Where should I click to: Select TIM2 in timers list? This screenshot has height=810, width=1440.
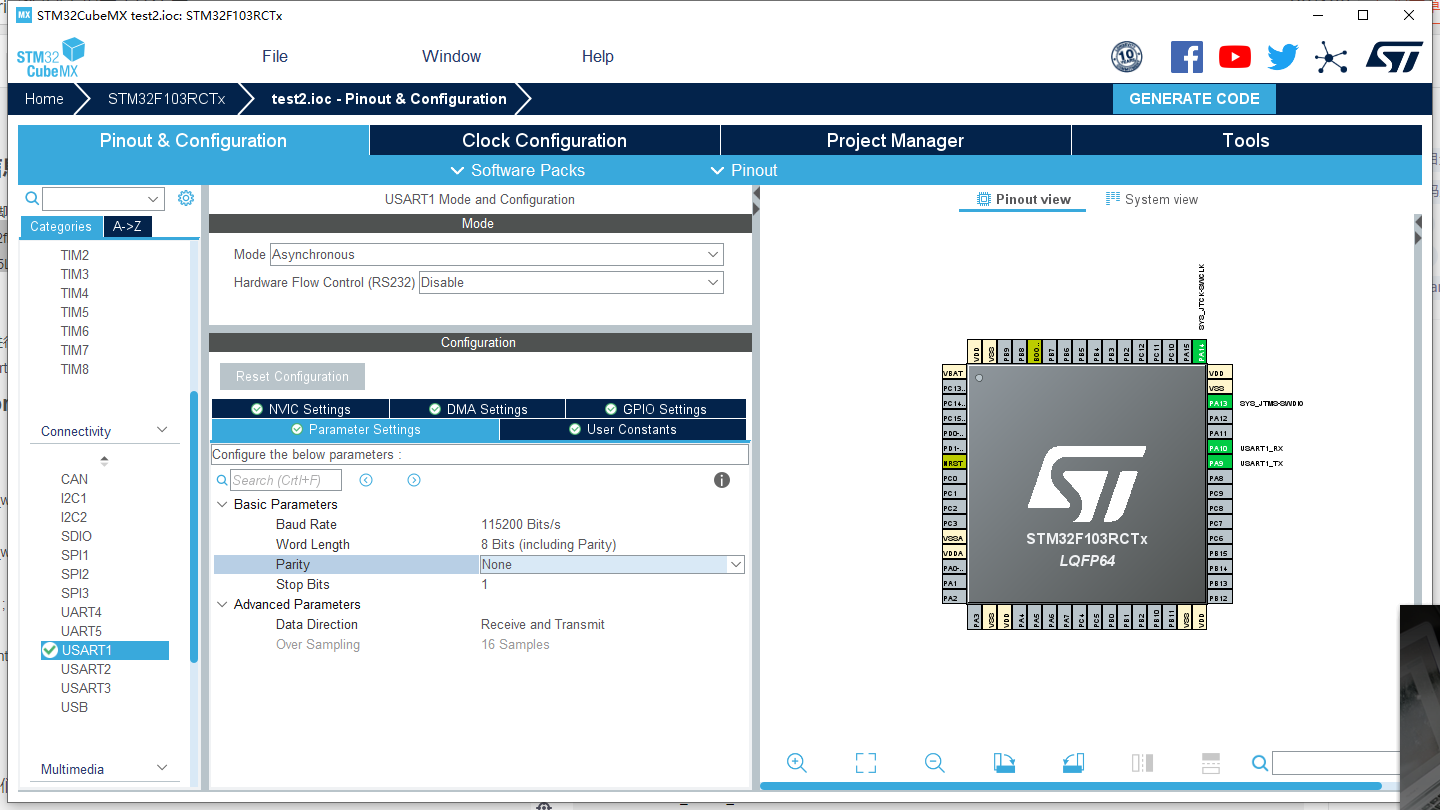[75, 256]
